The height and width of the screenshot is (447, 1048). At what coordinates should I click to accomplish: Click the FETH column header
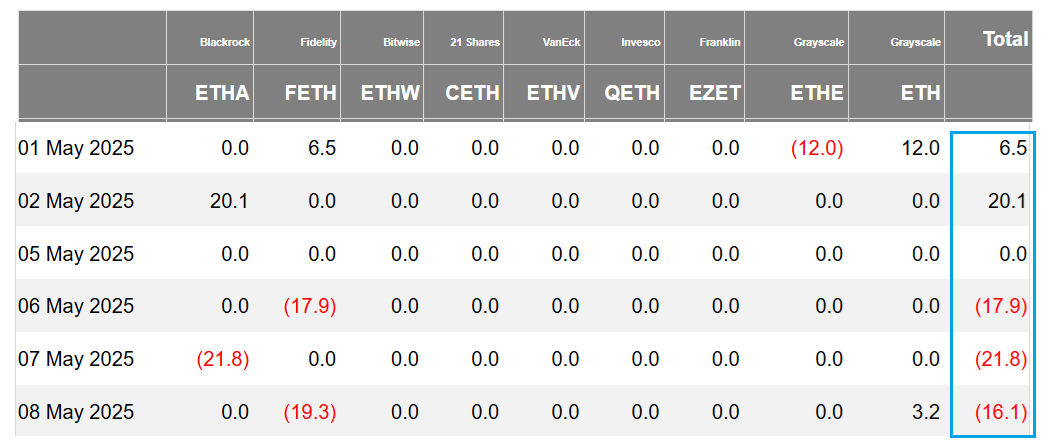click(310, 93)
